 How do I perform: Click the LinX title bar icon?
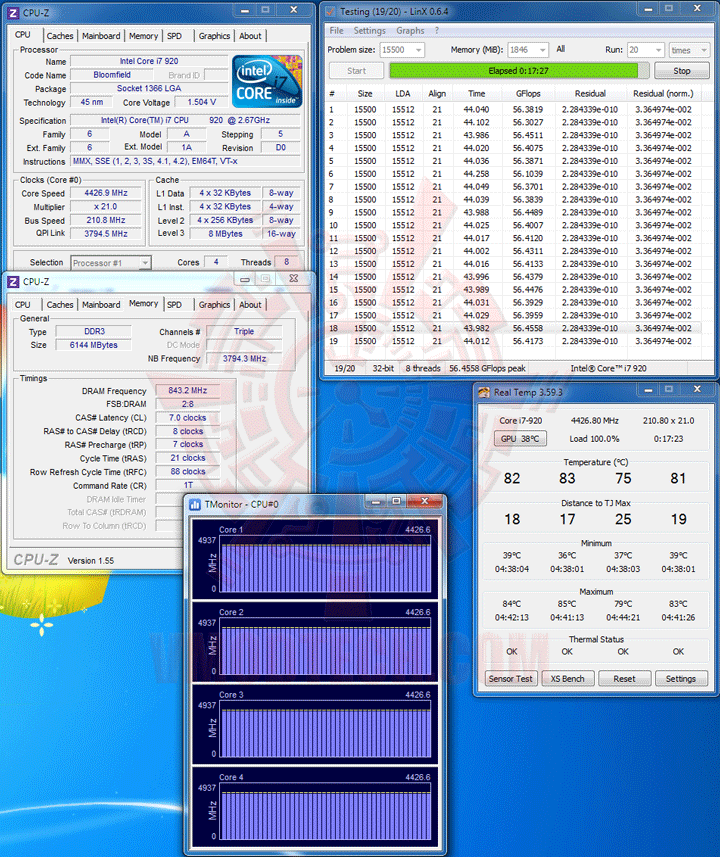pyautogui.click(x=330, y=11)
